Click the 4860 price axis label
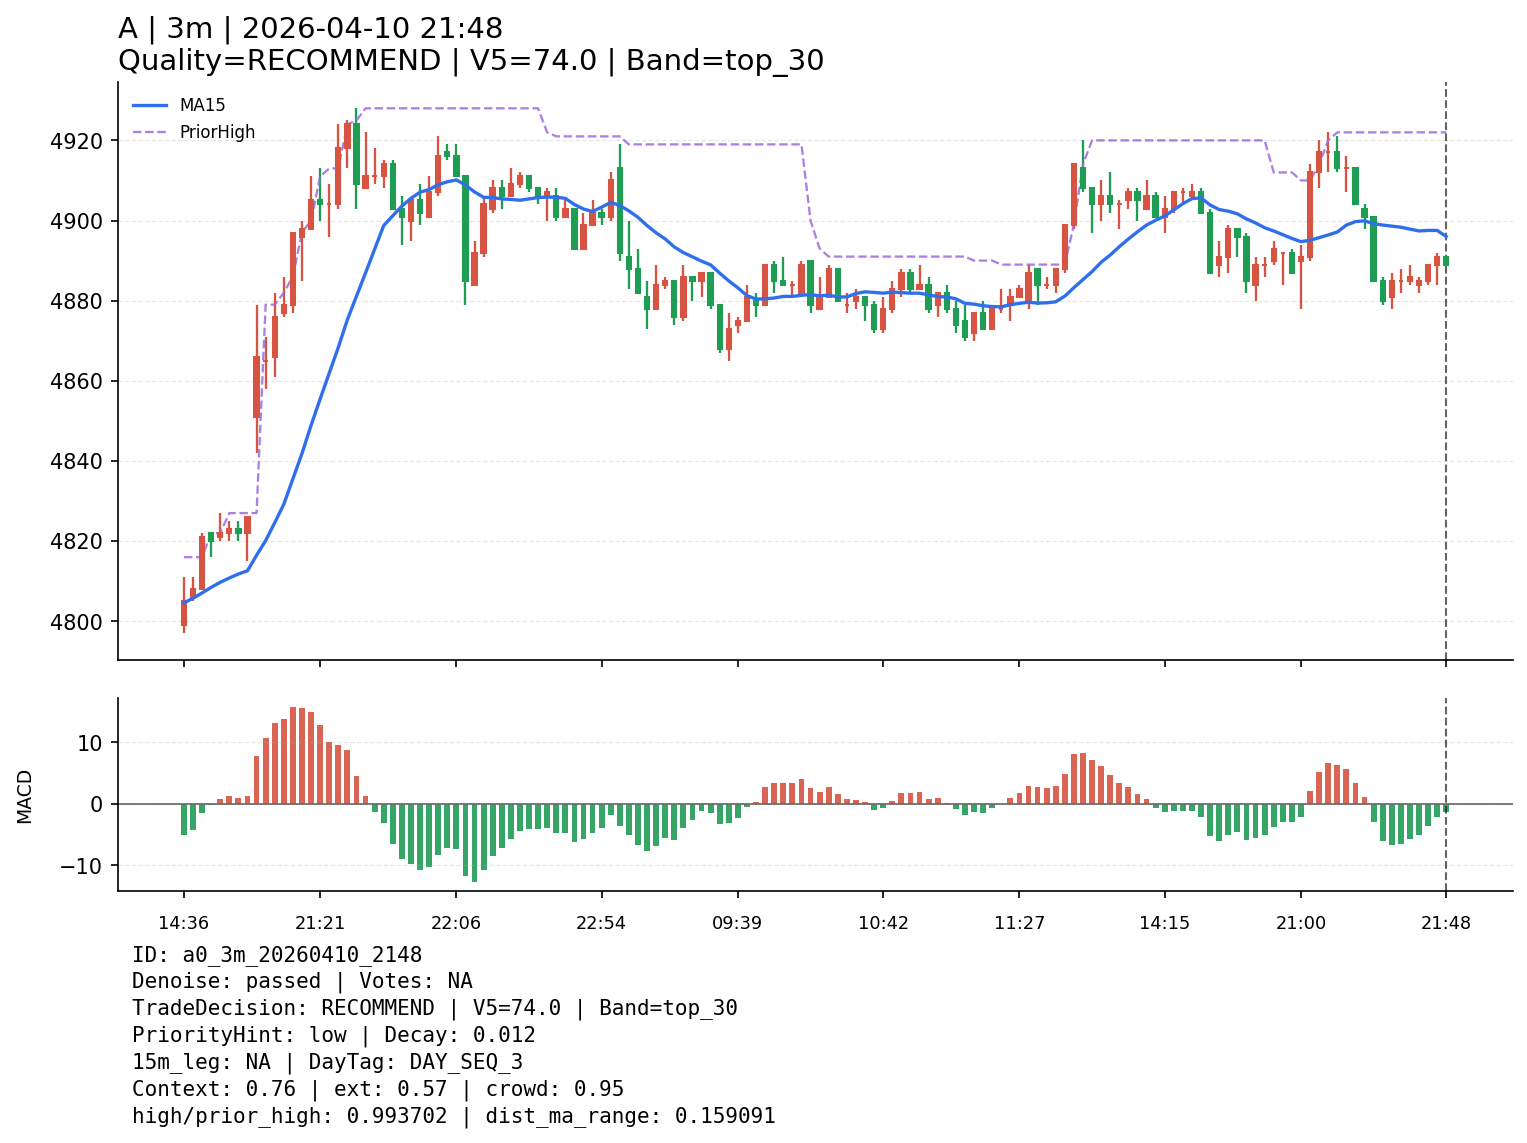The height and width of the screenshot is (1143, 1527). [x=77, y=381]
